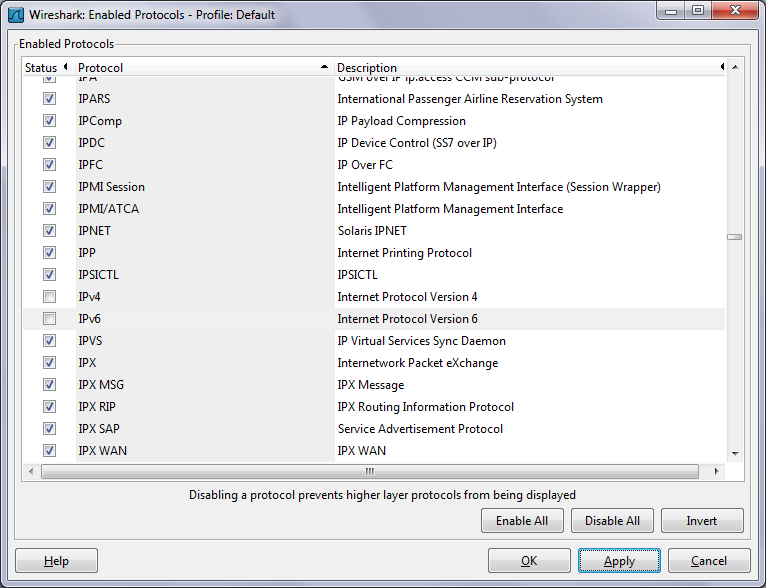Maximize the Enabled Protocols window
766x588 pixels.
pyautogui.click(x=698, y=11)
